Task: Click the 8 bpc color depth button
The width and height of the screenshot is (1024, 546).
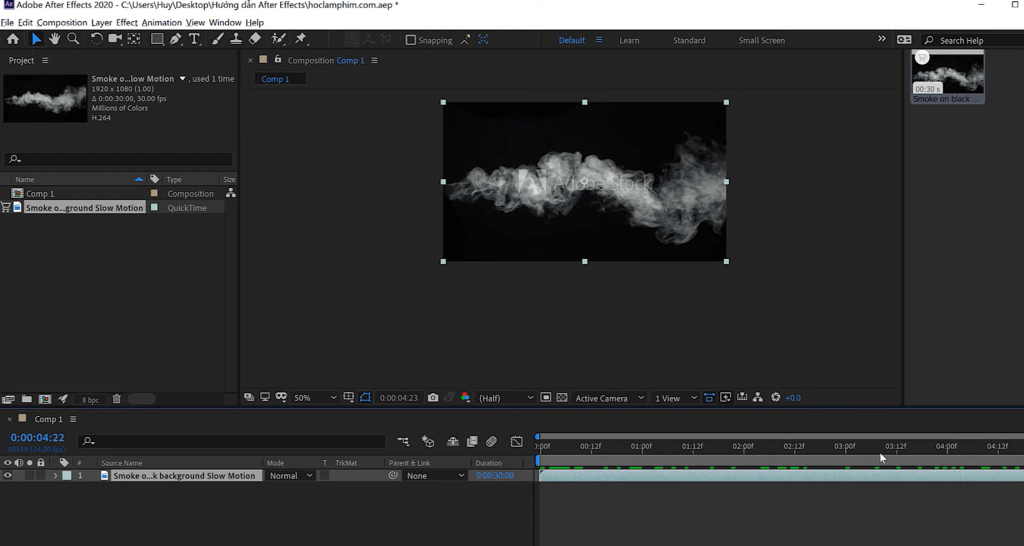Action: click(90, 400)
